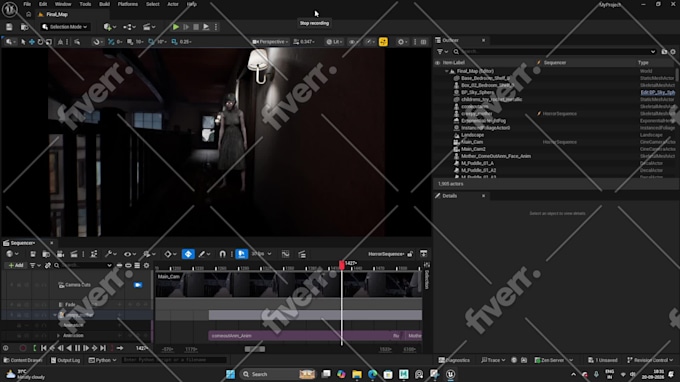Open the Add content cube icon menu
Image resolution: width=680 pixels, height=382 pixels.
(109, 27)
